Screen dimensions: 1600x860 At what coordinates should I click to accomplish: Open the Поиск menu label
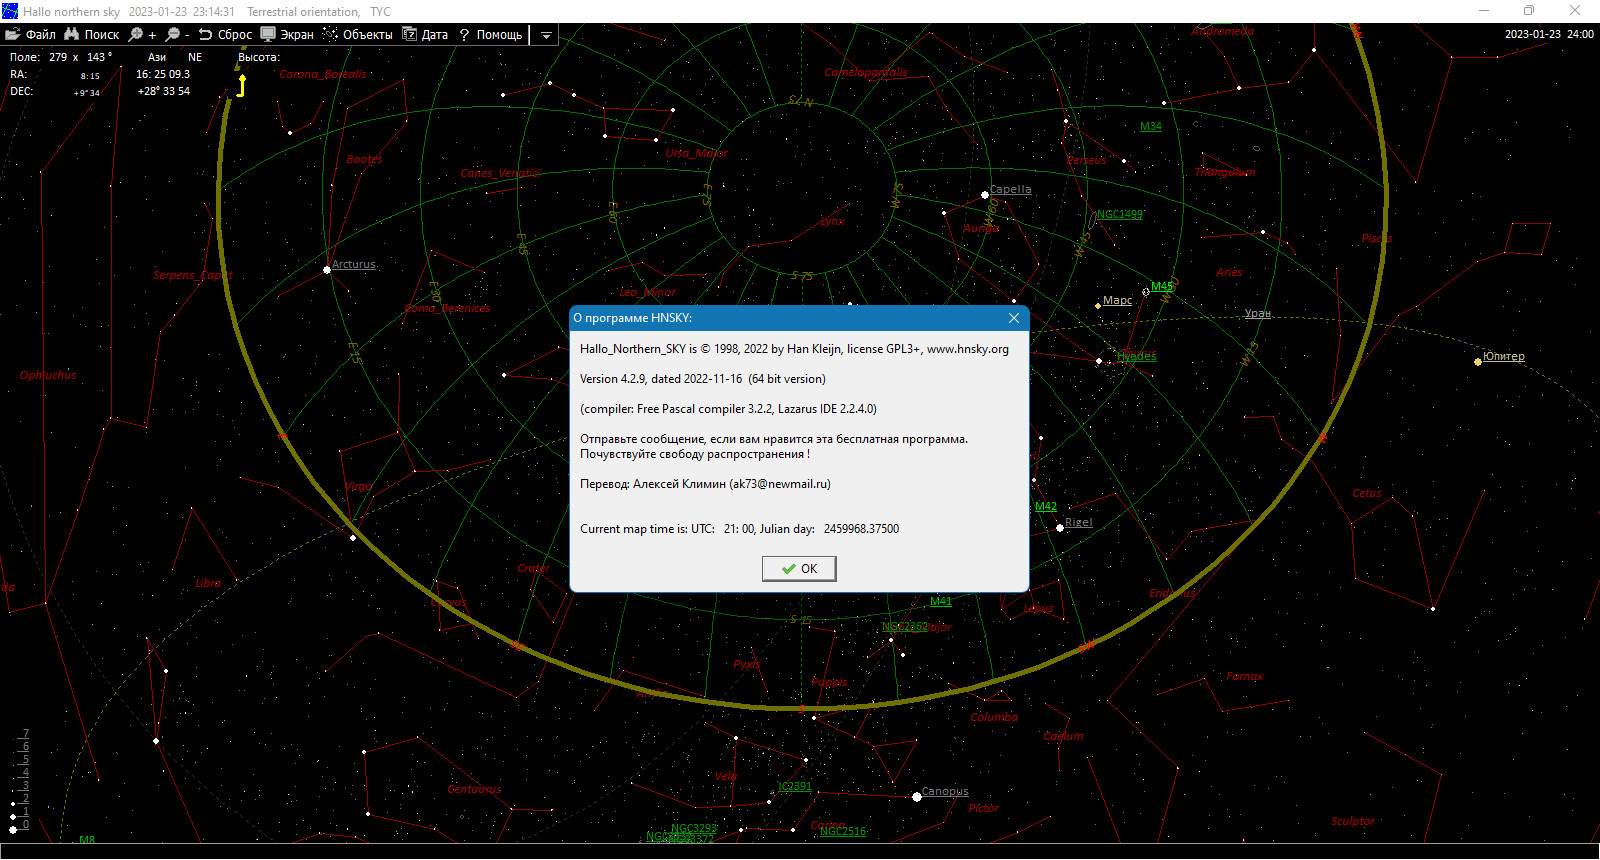pos(102,34)
